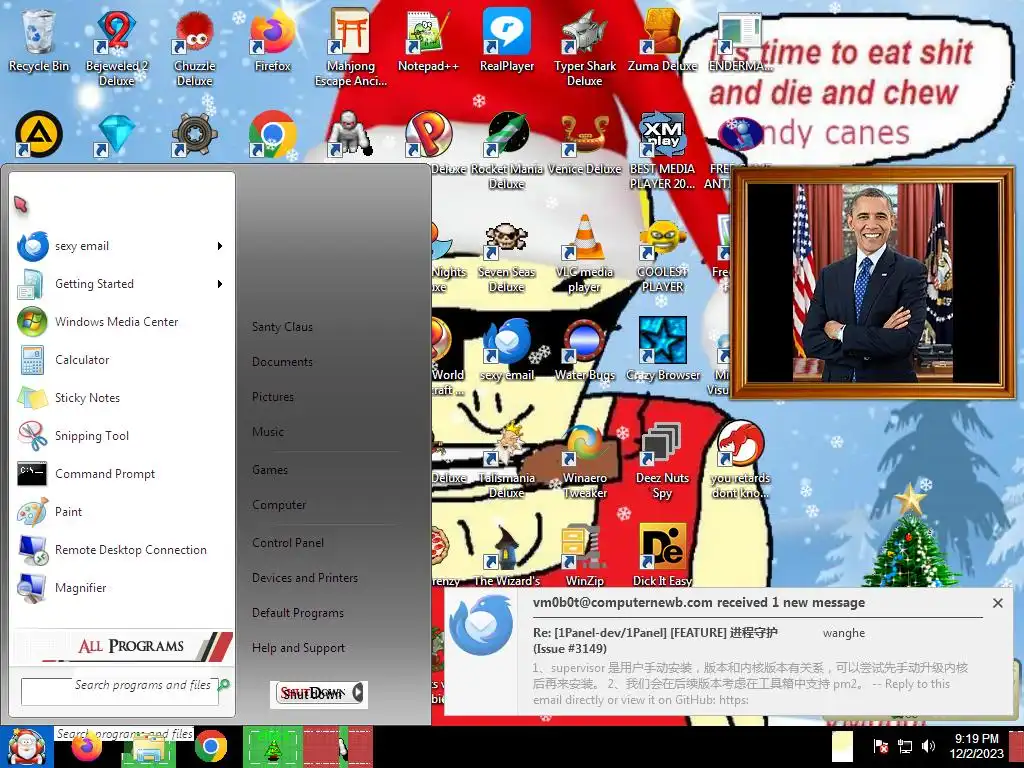Viewport: 1024px width, 768px height.
Task: Launch Bejeweled 2 Deluxe shortcut
Action: [x=116, y=47]
